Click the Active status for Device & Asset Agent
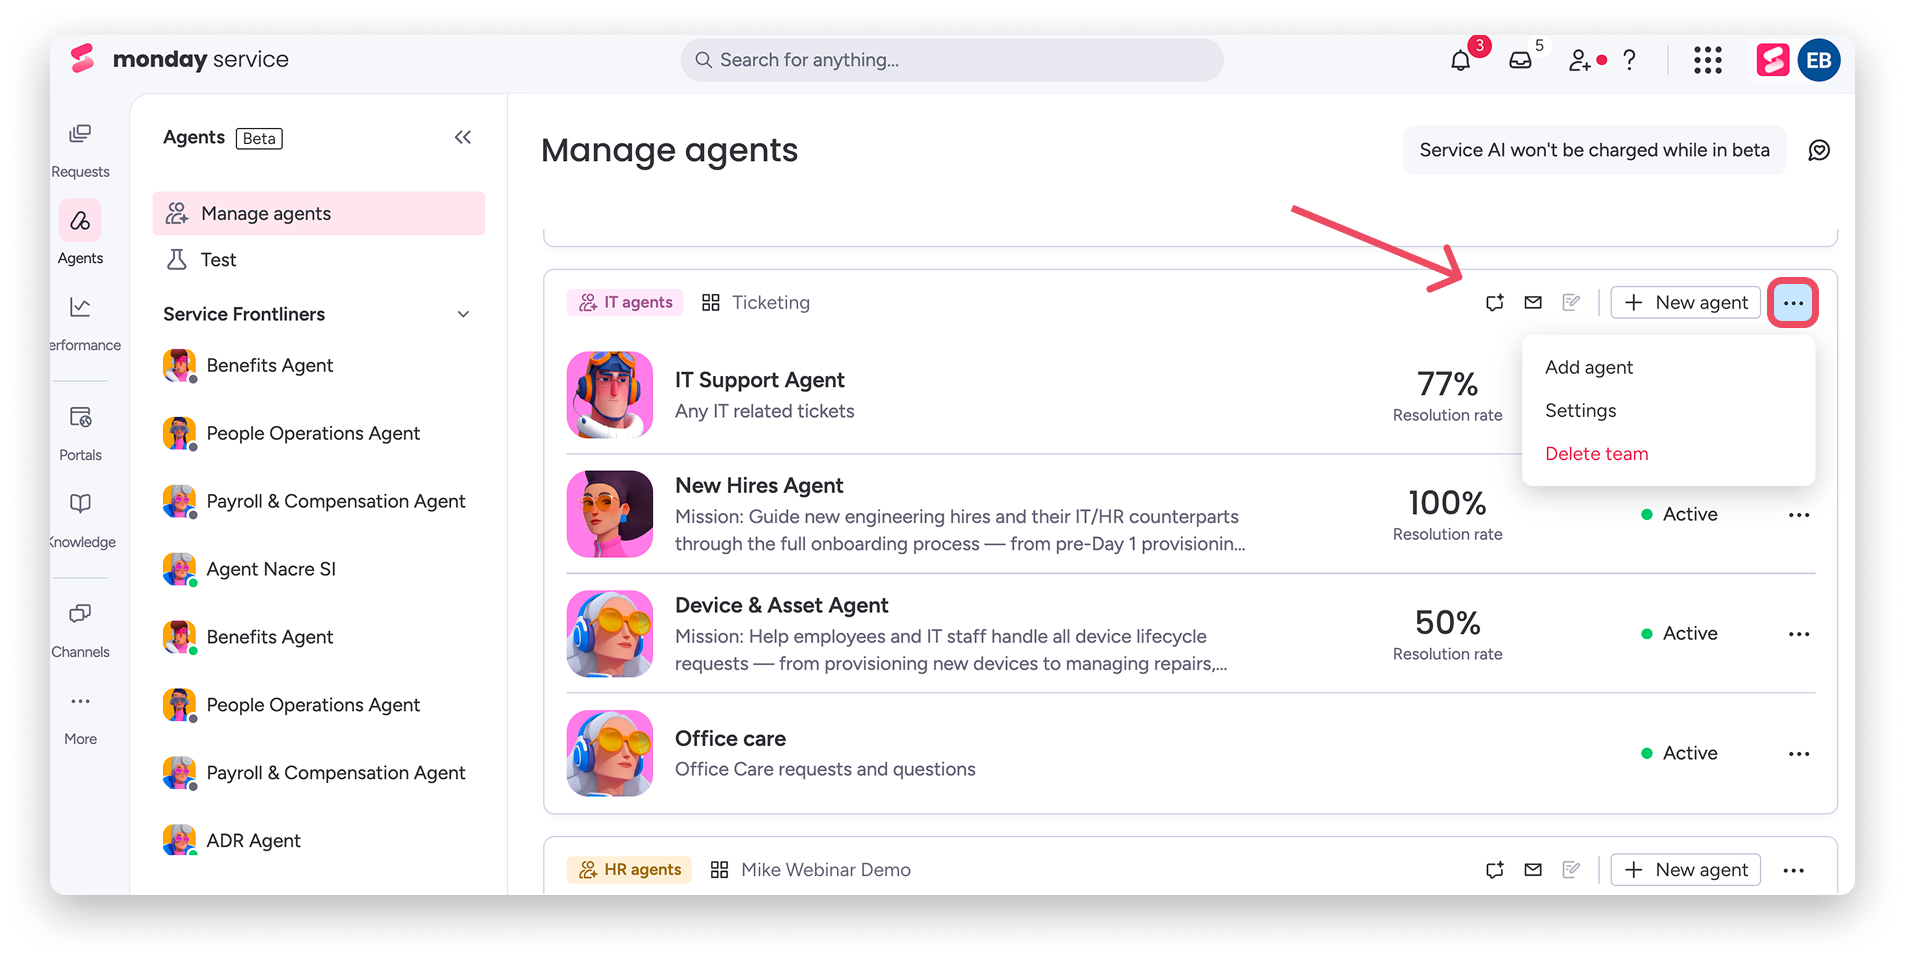This screenshot has height=960, width=1905. click(1680, 633)
